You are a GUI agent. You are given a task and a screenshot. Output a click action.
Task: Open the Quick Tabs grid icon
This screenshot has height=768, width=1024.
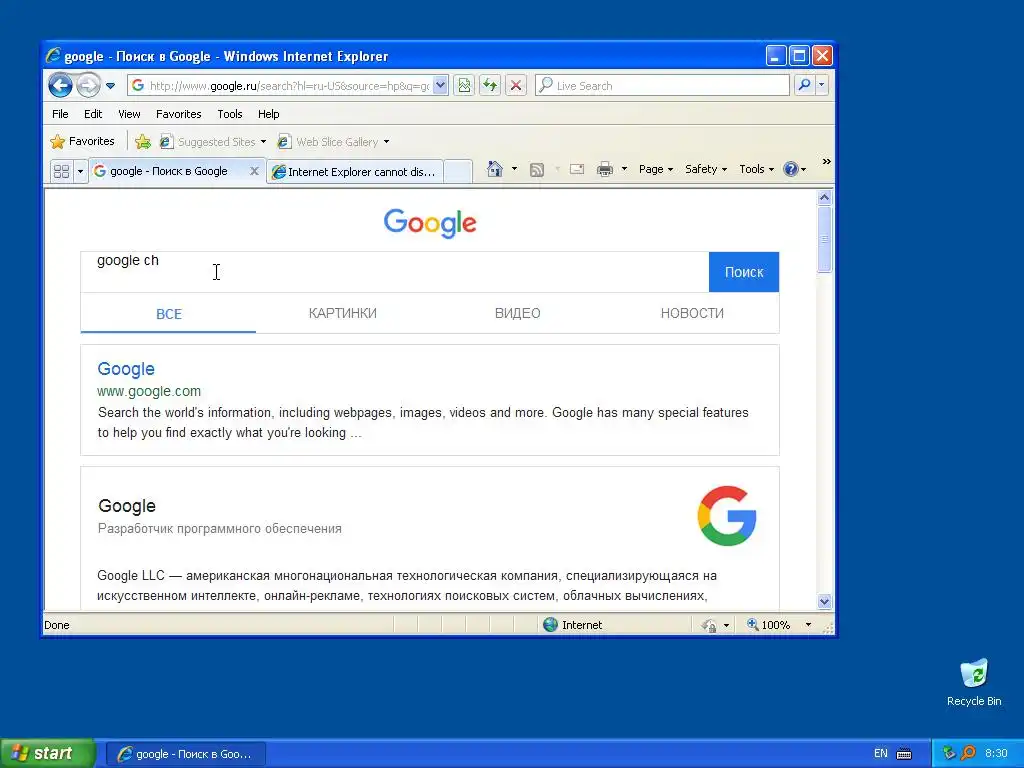(x=61, y=171)
